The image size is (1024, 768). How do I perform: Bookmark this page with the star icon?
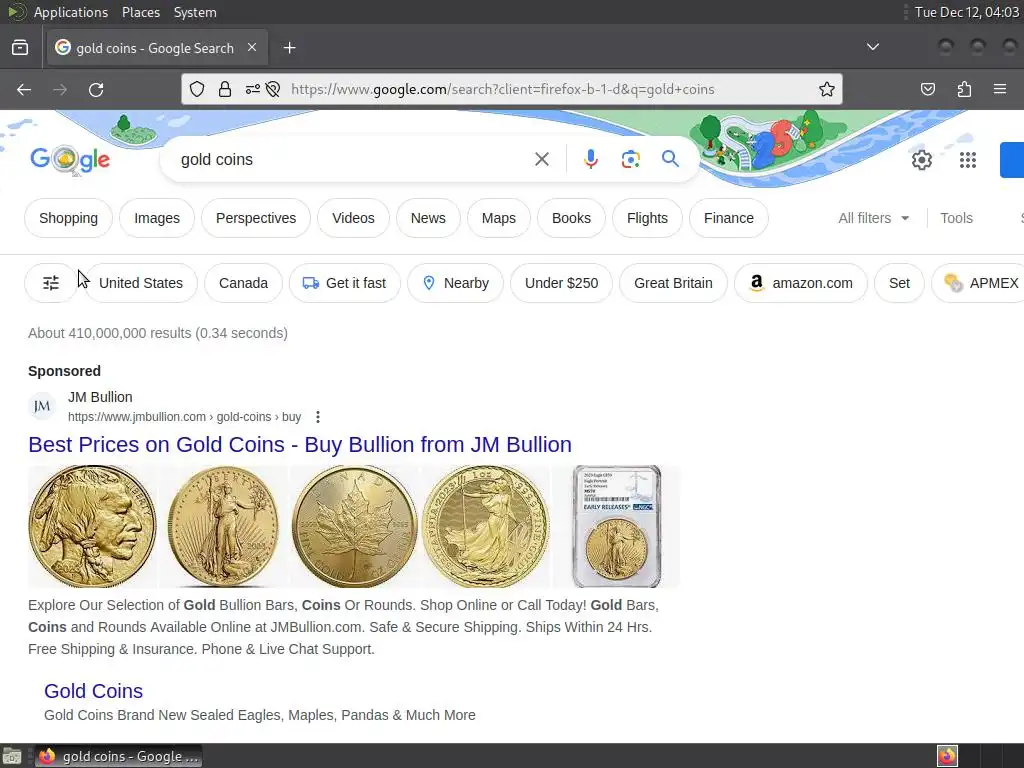827,89
